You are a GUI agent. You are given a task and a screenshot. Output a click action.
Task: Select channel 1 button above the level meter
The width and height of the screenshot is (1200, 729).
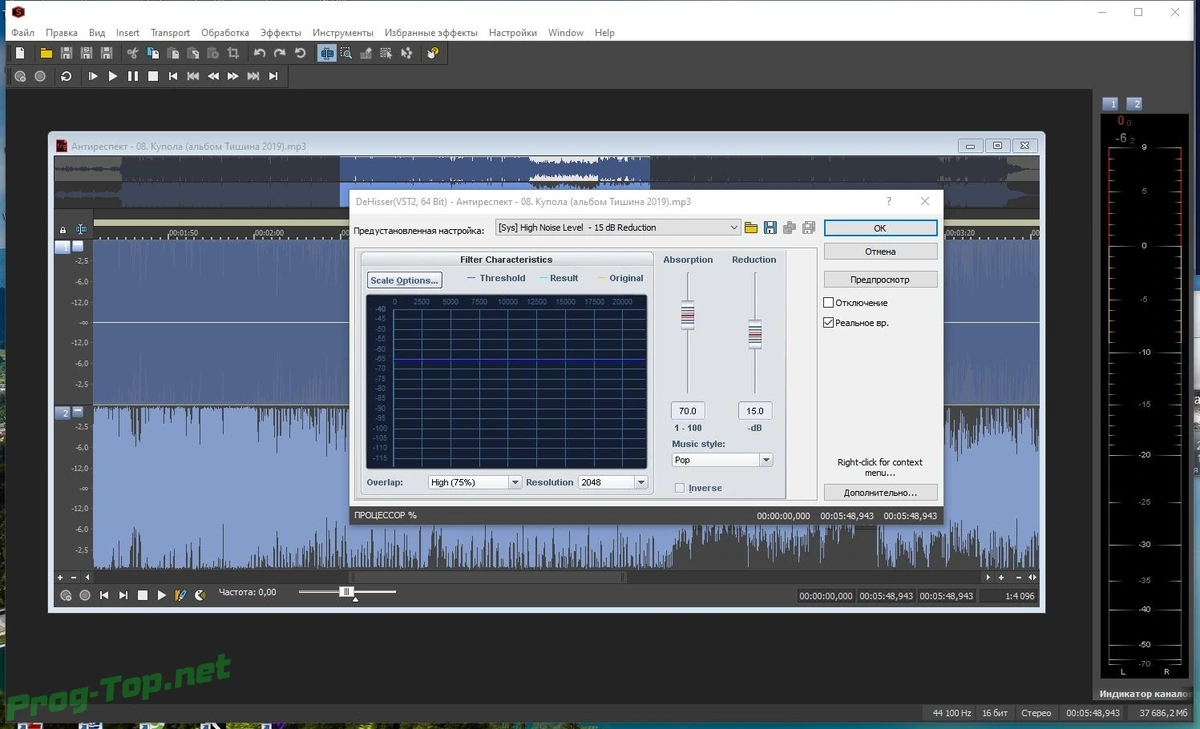tap(1110, 104)
